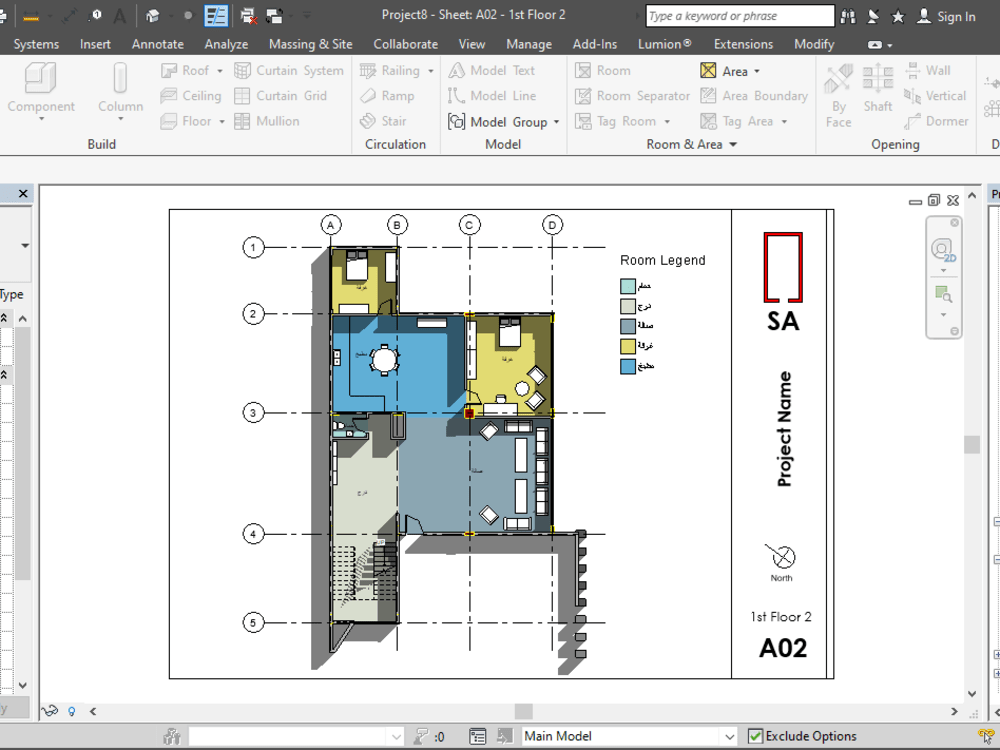Click the Model Group tool
Screen dimensions: 1000x750
(498, 122)
